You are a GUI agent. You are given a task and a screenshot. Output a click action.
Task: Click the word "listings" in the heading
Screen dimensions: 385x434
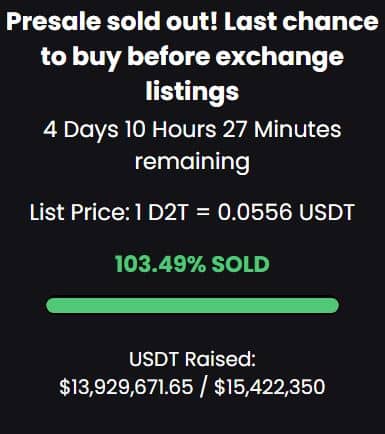pos(192,92)
